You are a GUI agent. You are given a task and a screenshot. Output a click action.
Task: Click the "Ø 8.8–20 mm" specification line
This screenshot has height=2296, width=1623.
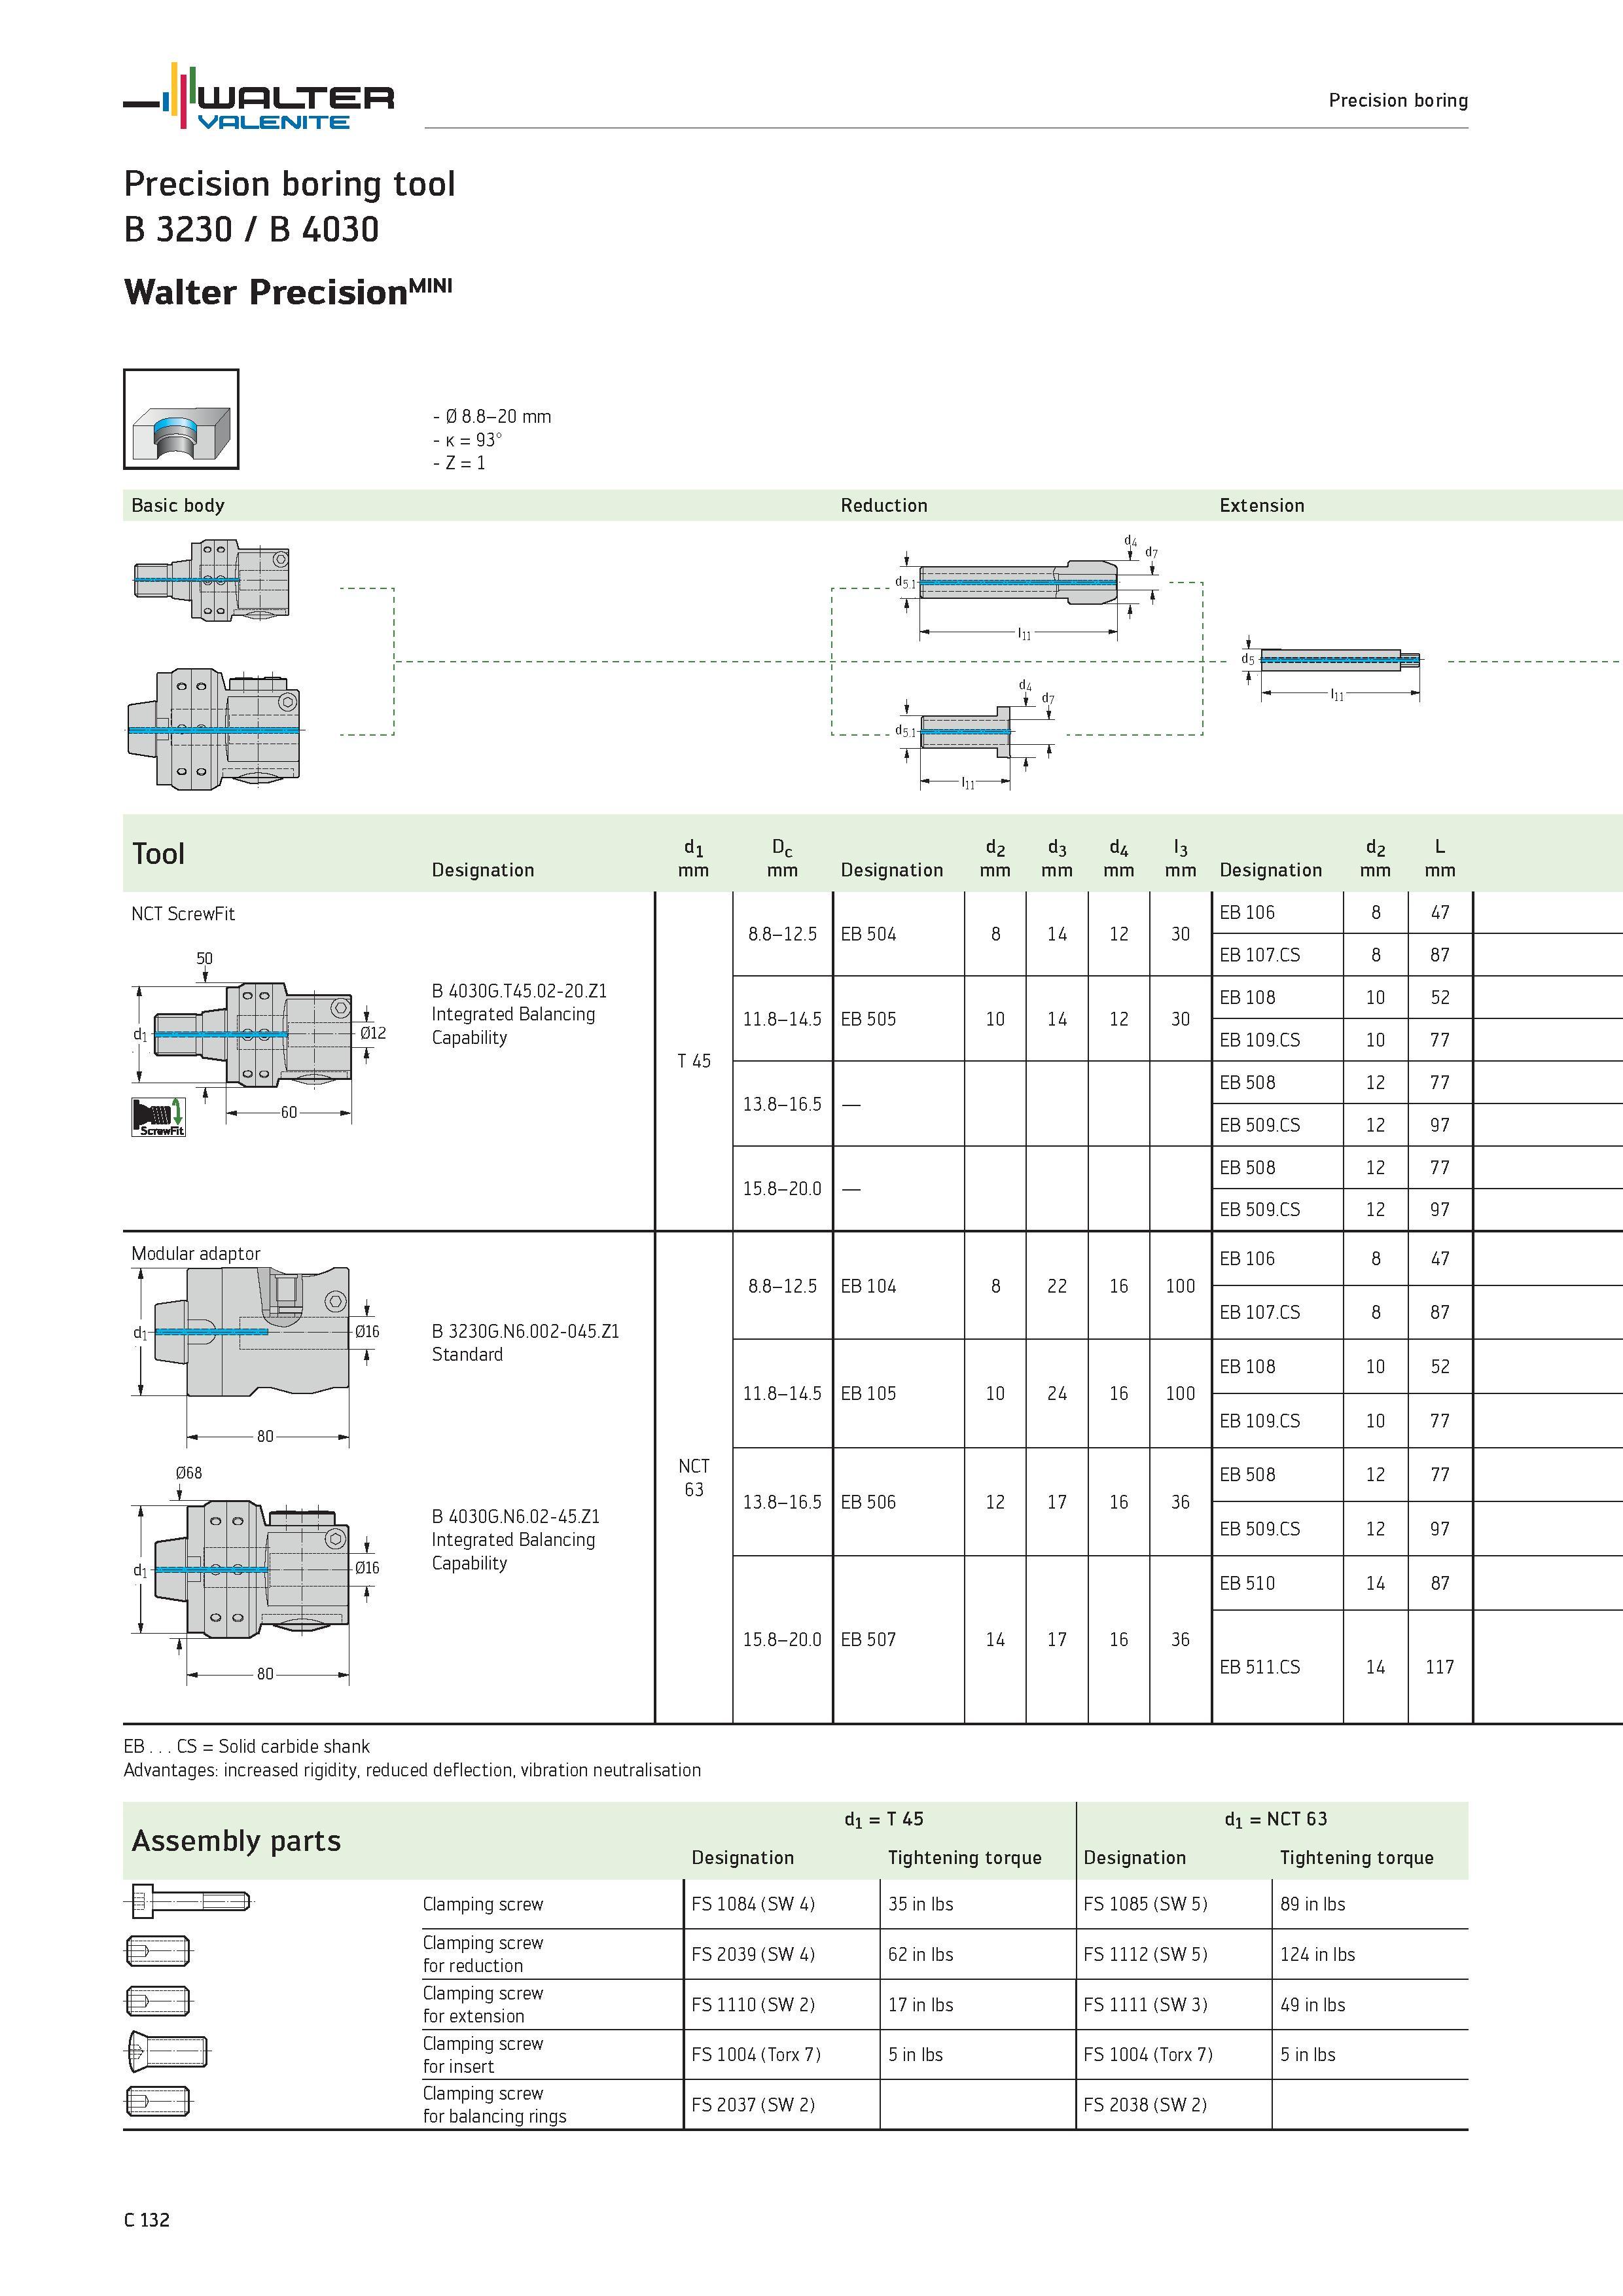coord(492,416)
